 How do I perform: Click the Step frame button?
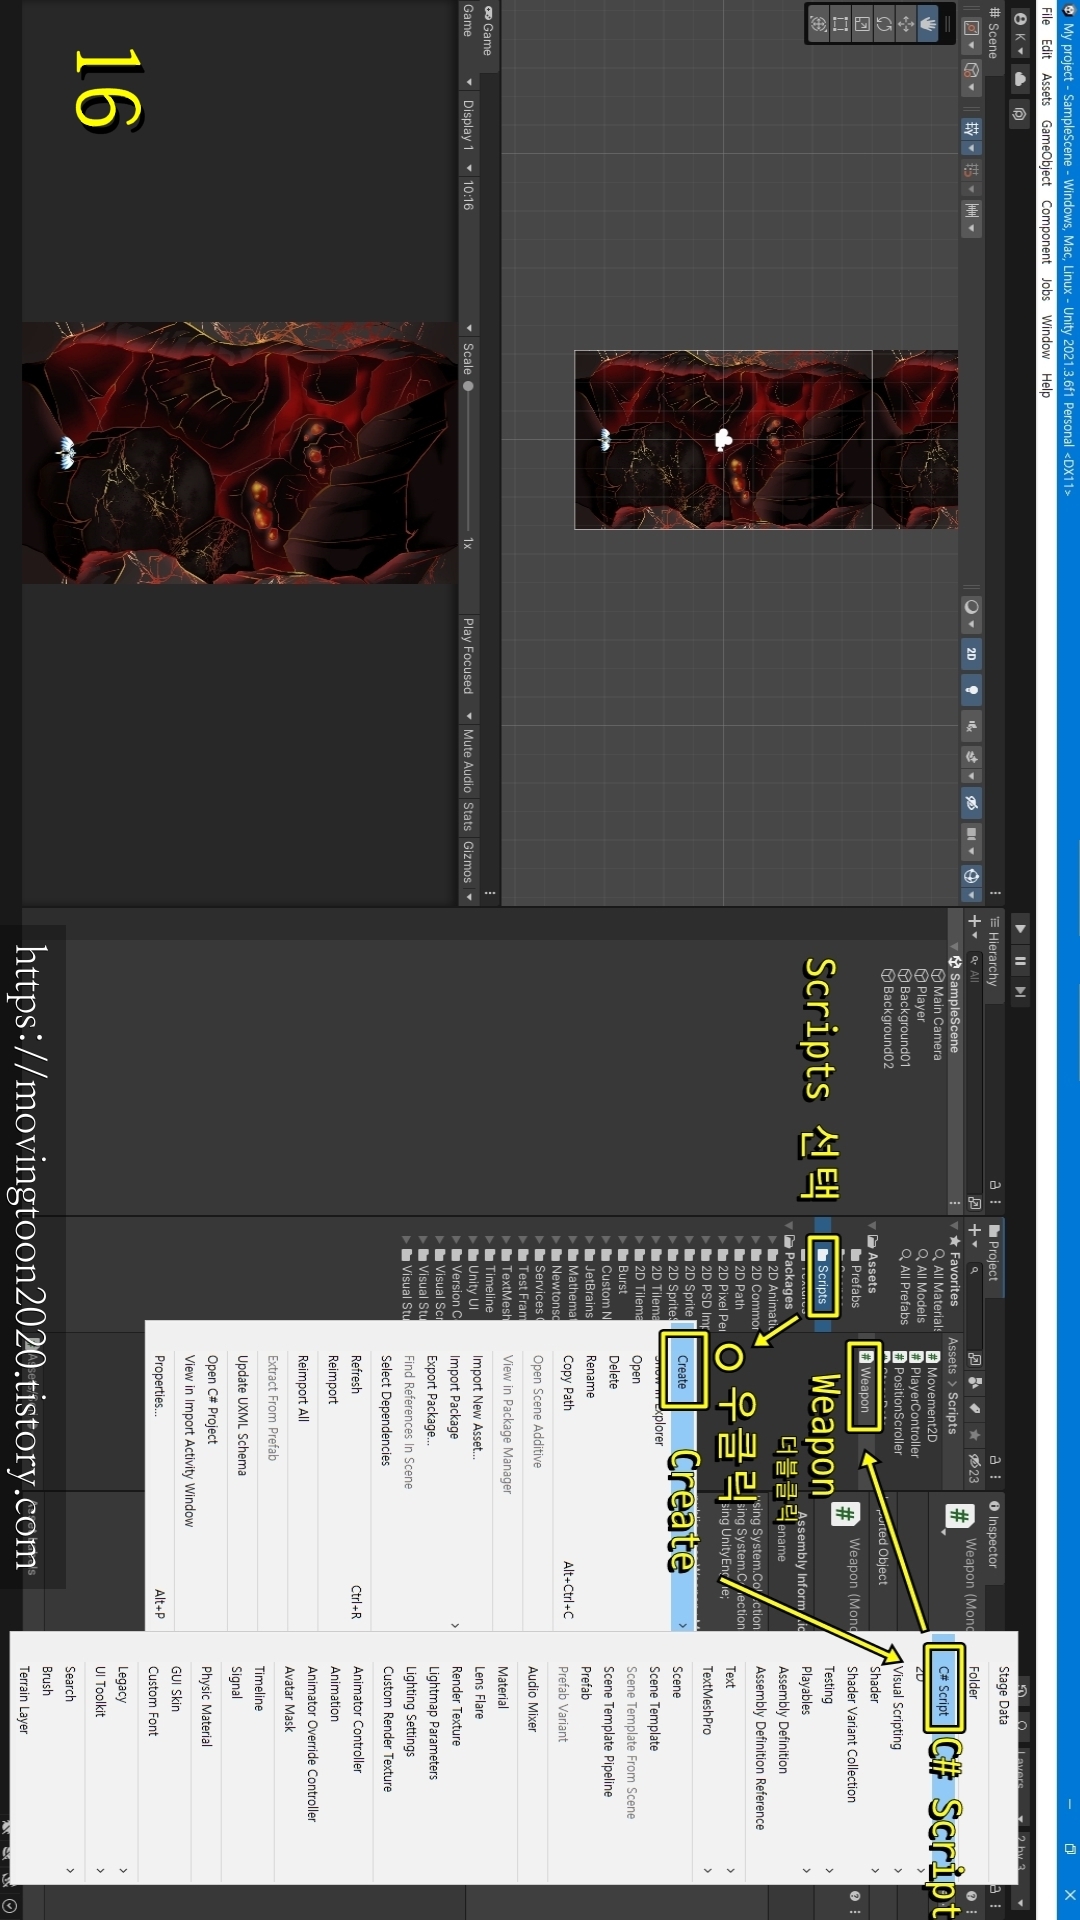pyautogui.click(x=1020, y=992)
